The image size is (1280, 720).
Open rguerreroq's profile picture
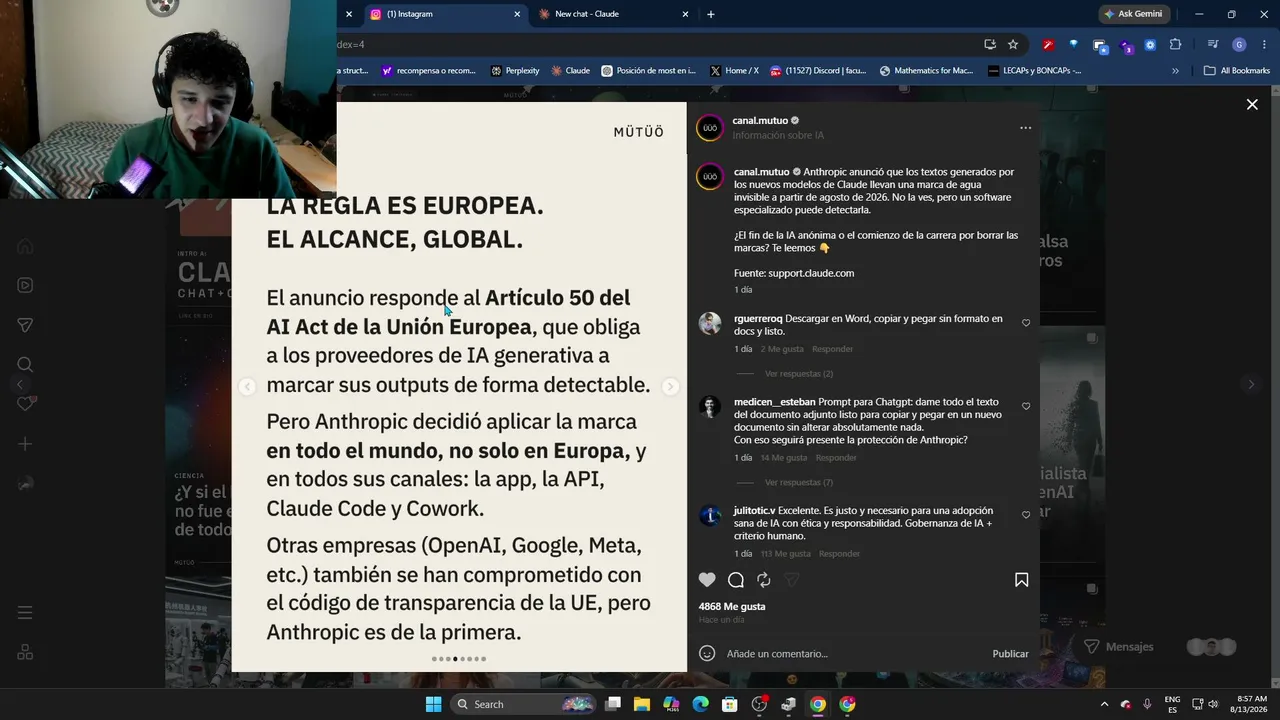[x=710, y=324]
